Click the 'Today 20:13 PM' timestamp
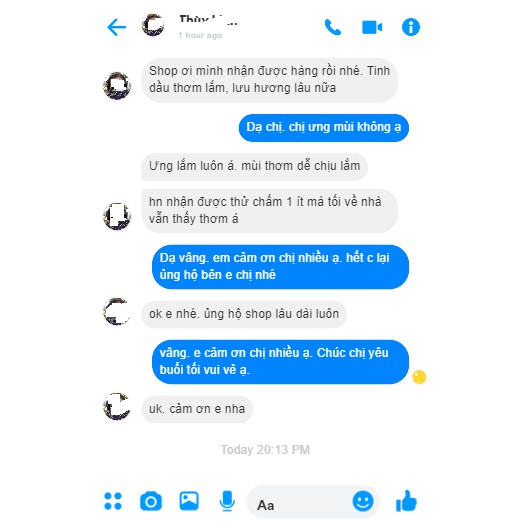 [265, 450]
